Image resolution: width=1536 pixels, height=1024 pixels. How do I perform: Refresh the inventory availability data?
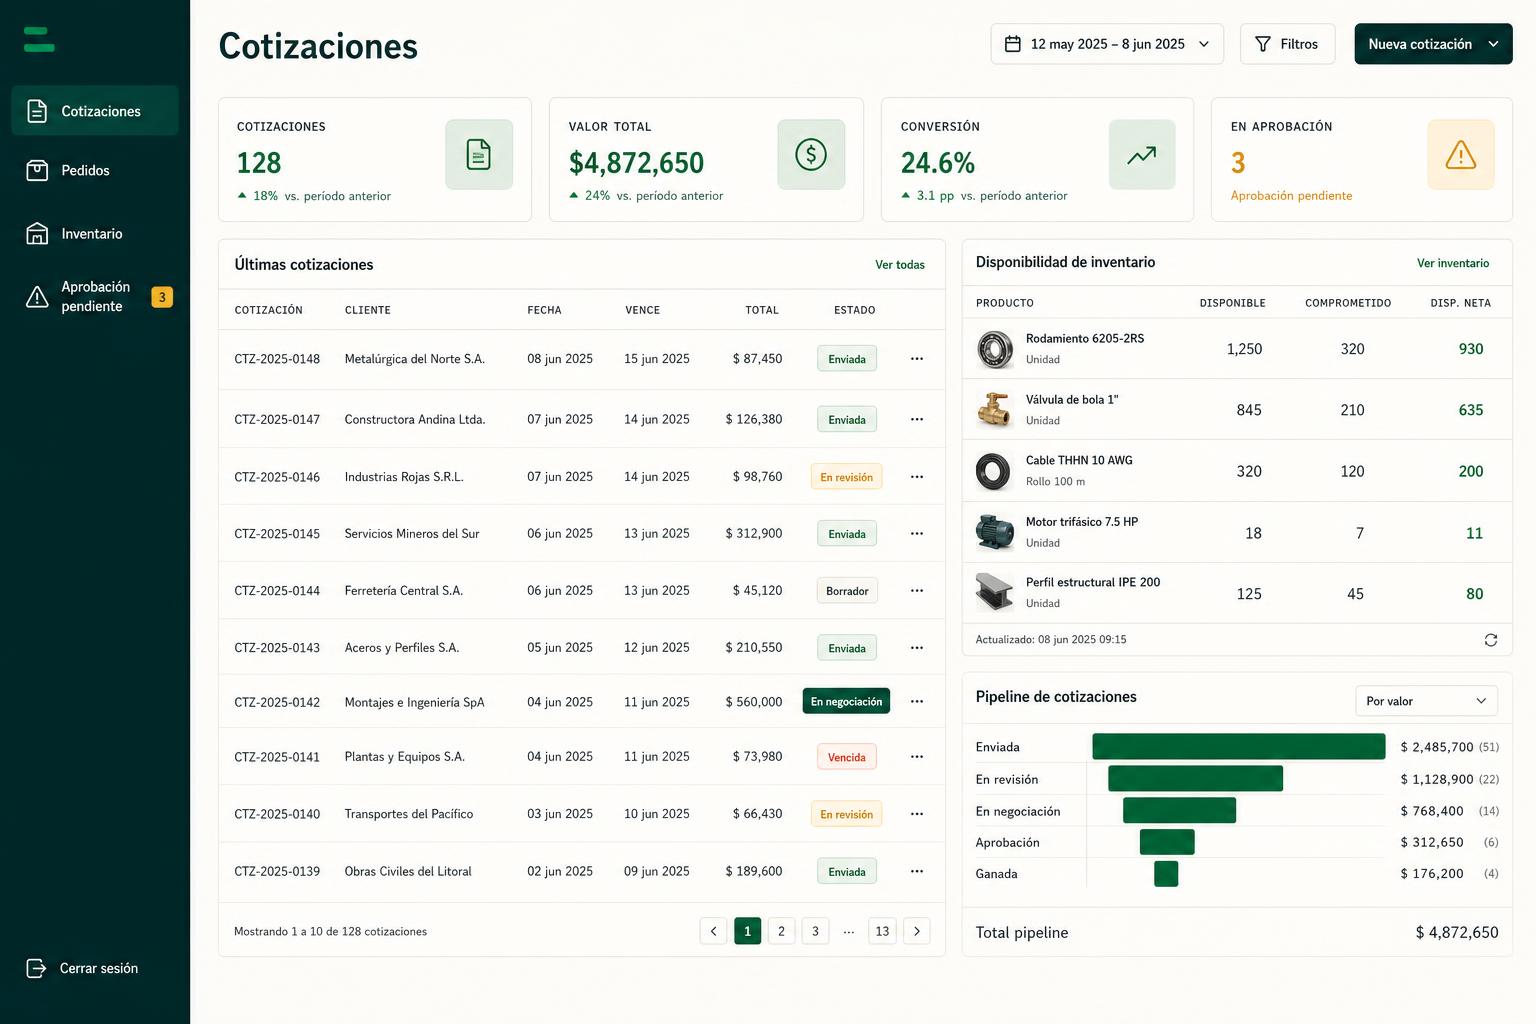pos(1491,640)
